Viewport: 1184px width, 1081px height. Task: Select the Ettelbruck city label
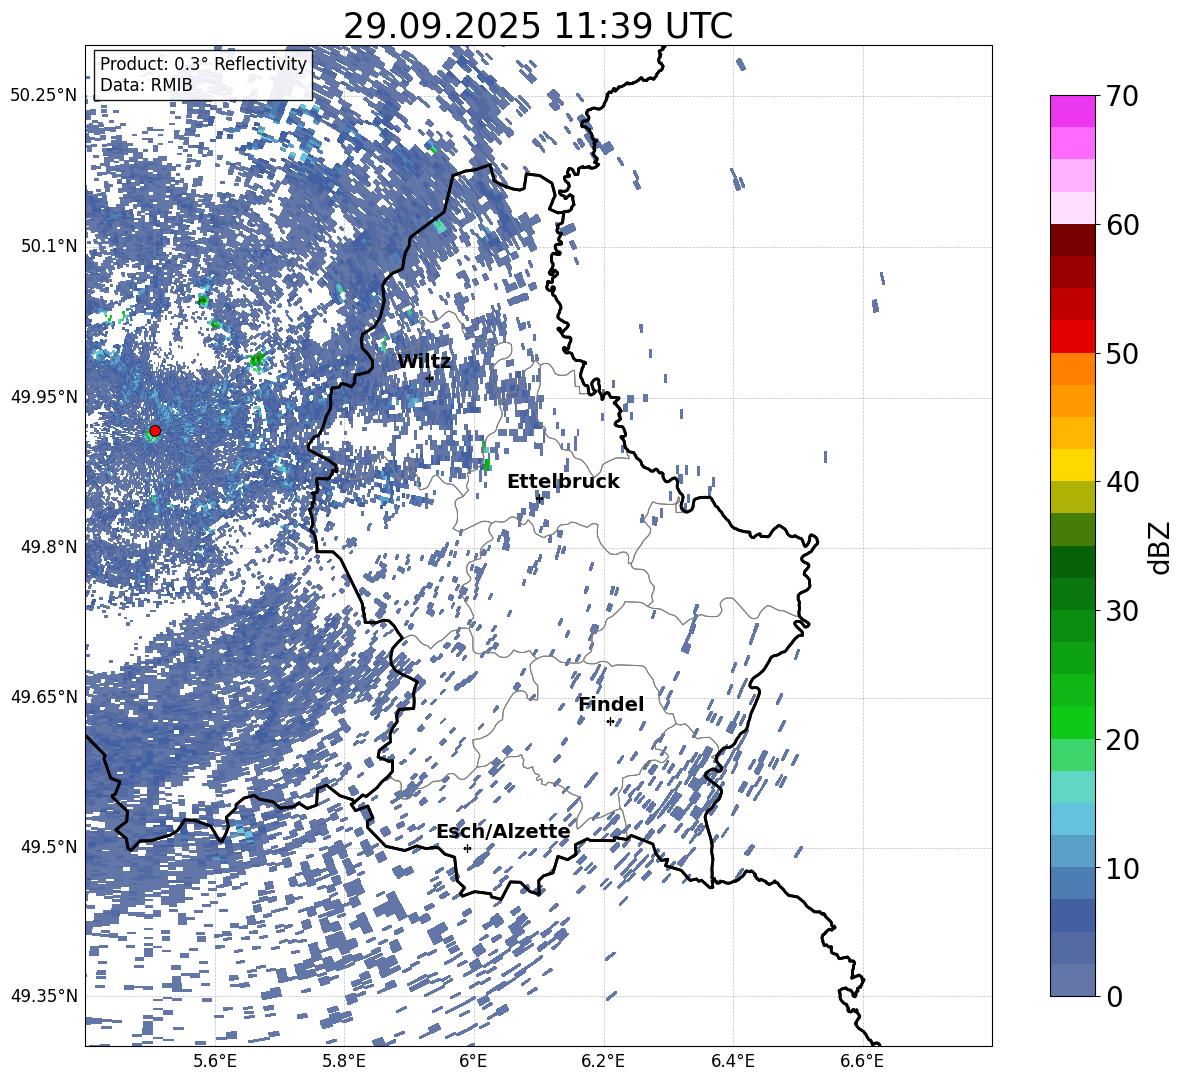(x=563, y=482)
